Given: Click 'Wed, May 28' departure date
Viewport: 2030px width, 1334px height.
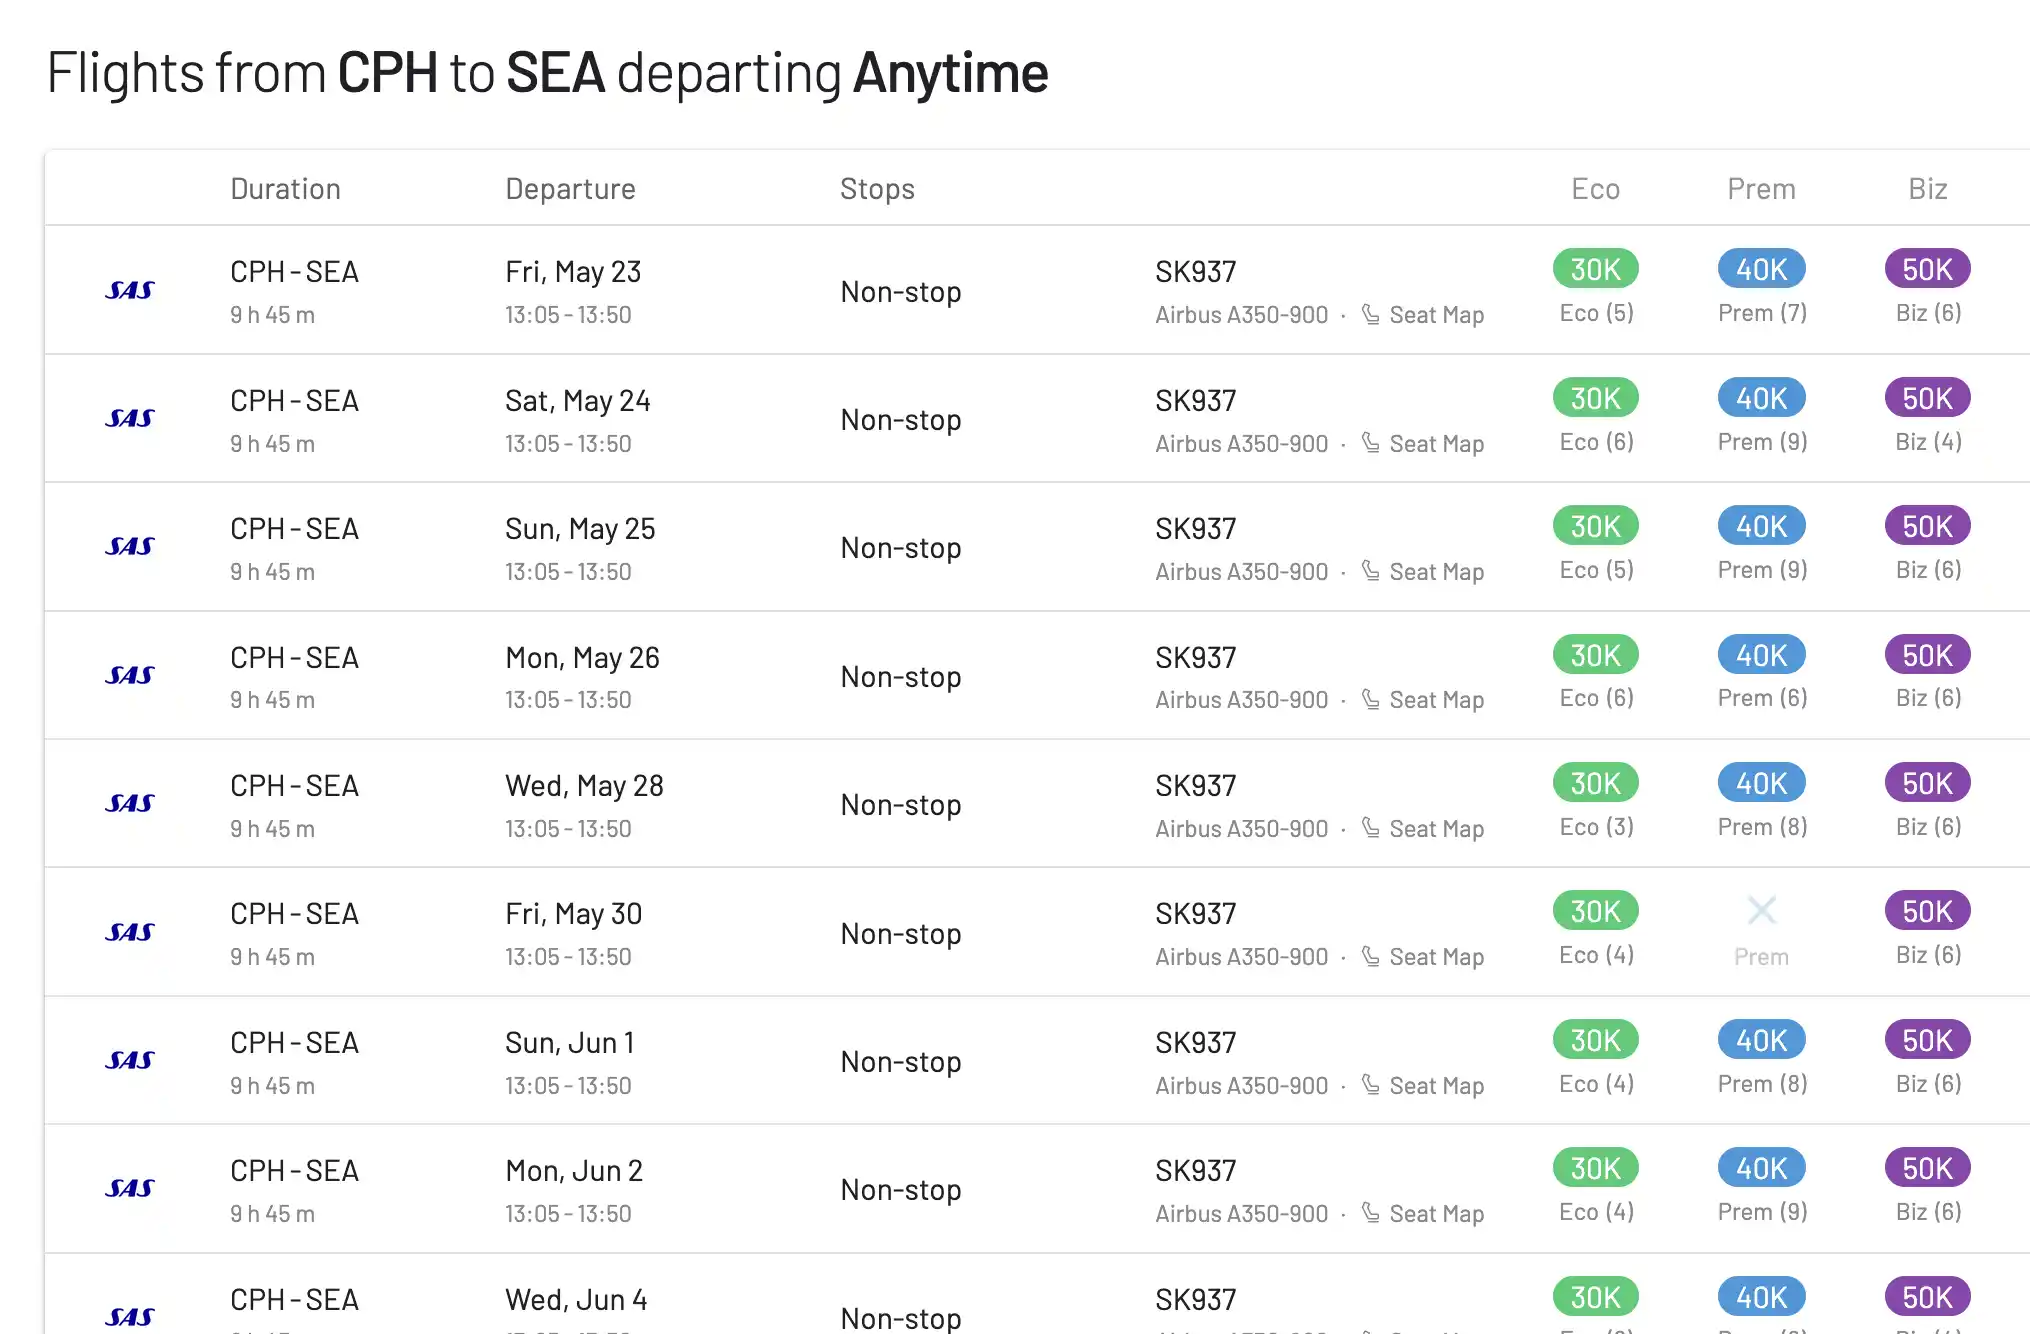Looking at the screenshot, I should (584, 786).
